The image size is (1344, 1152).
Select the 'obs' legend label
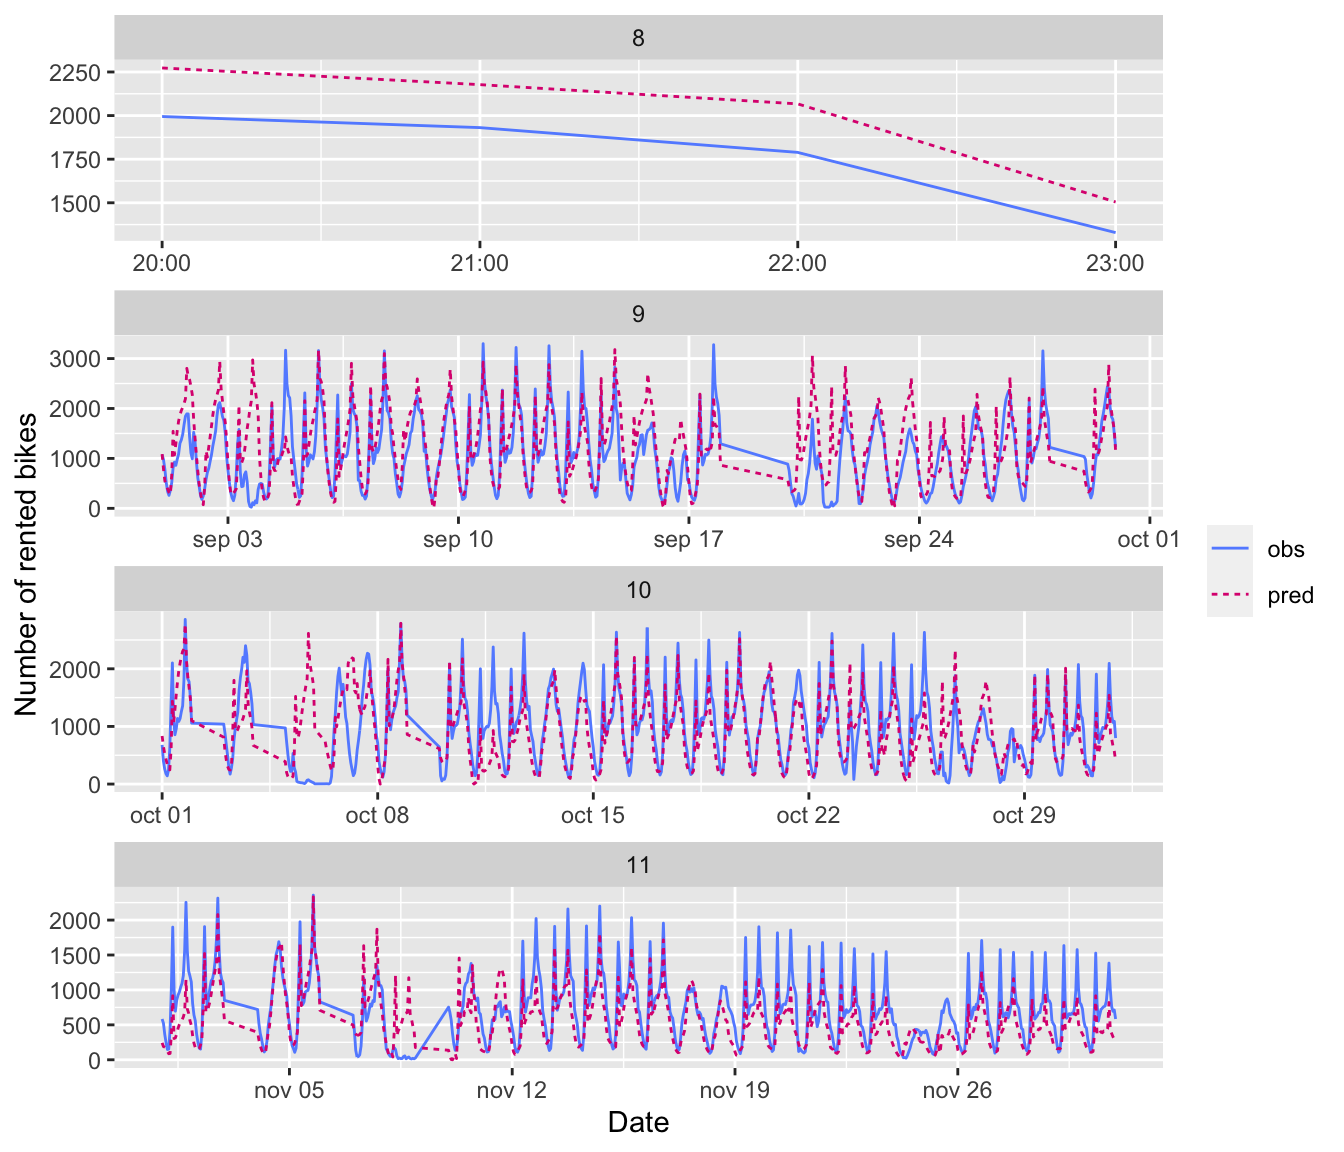click(x=1286, y=549)
